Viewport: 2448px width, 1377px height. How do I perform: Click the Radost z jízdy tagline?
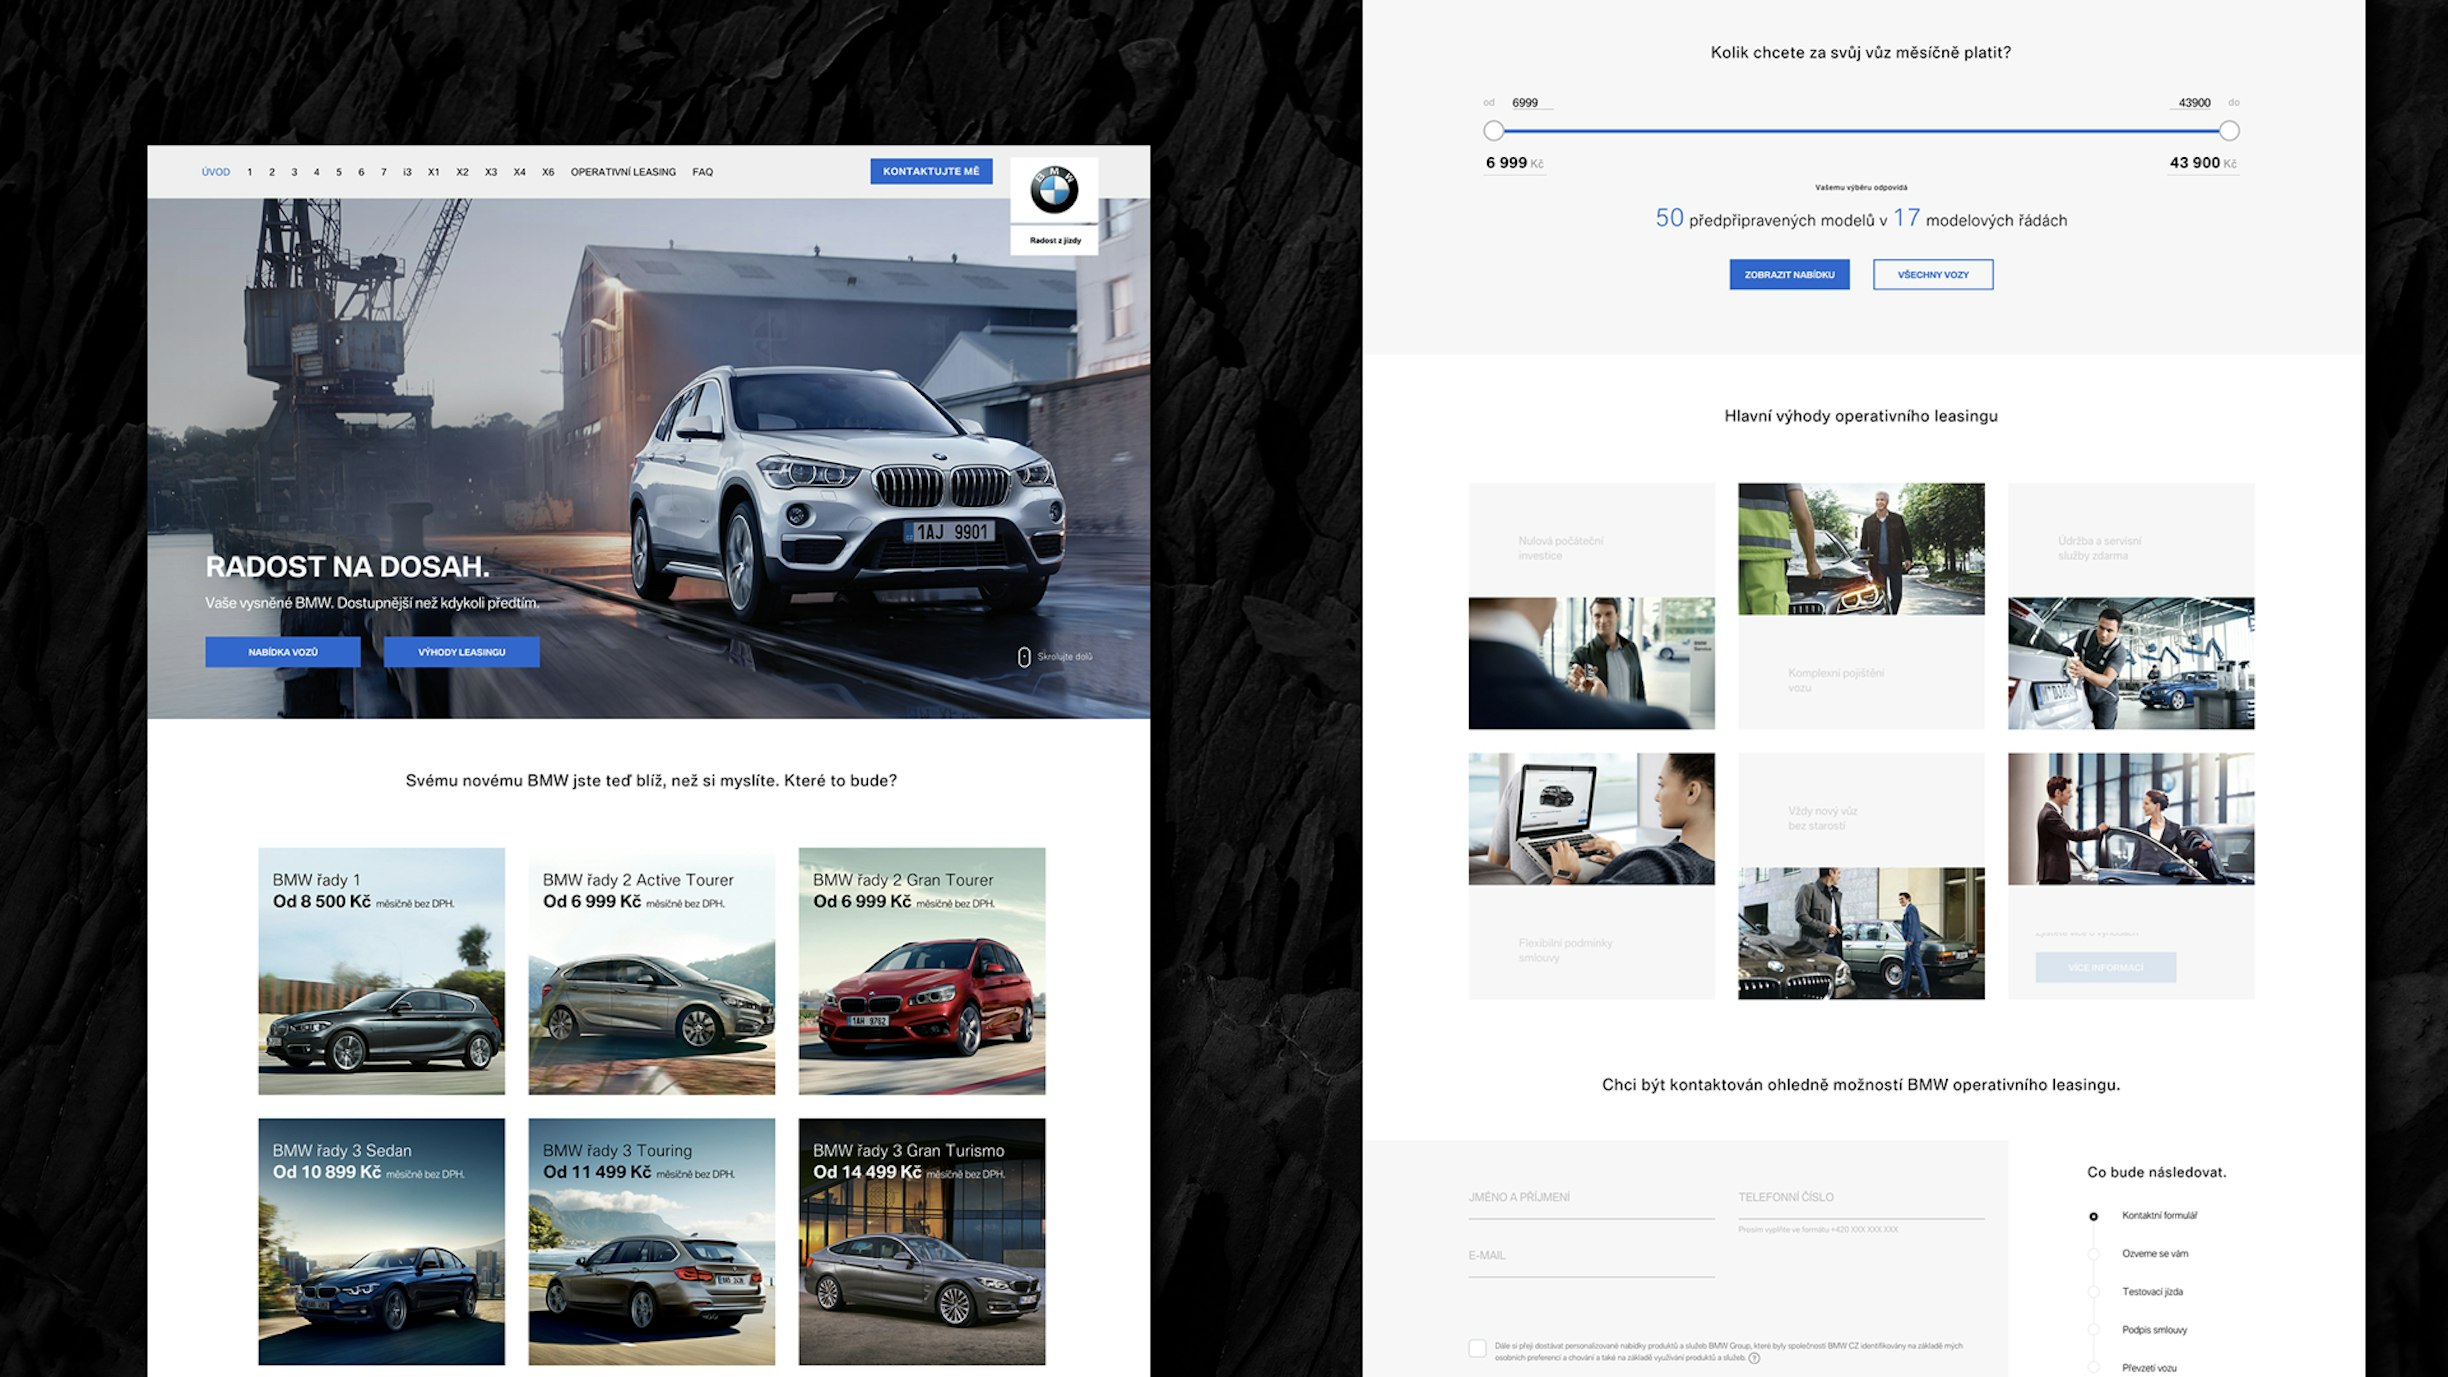click(x=1055, y=240)
